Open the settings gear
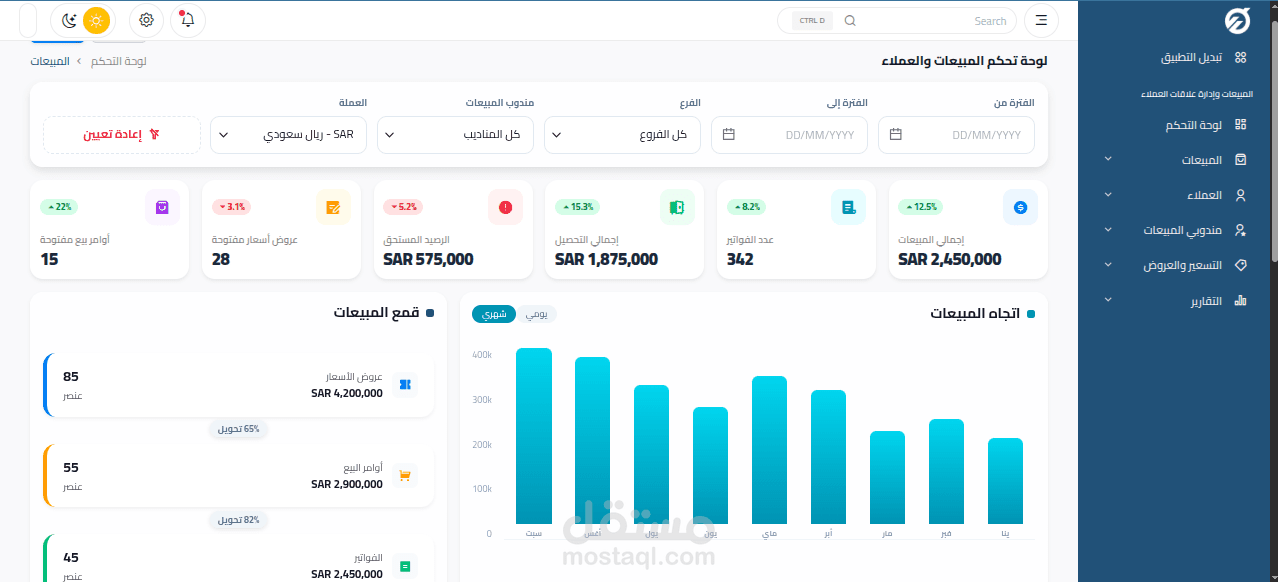The image size is (1278, 582). click(x=145, y=20)
